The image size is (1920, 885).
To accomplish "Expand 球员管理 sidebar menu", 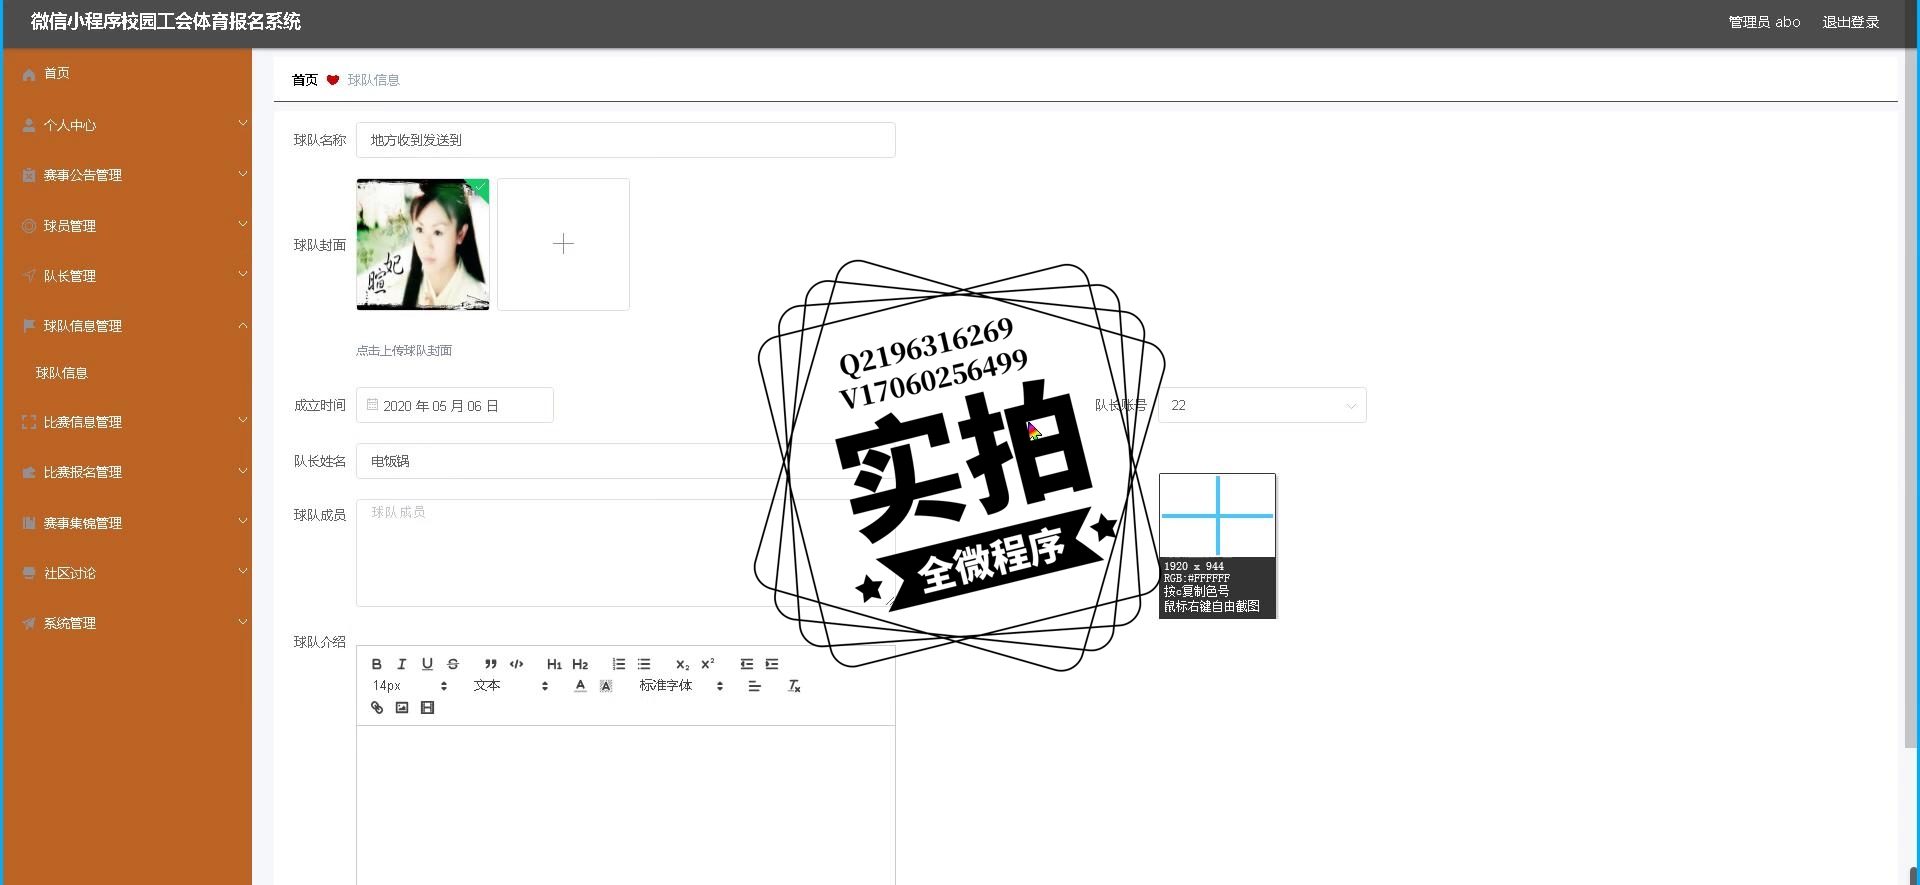I will coord(127,226).
